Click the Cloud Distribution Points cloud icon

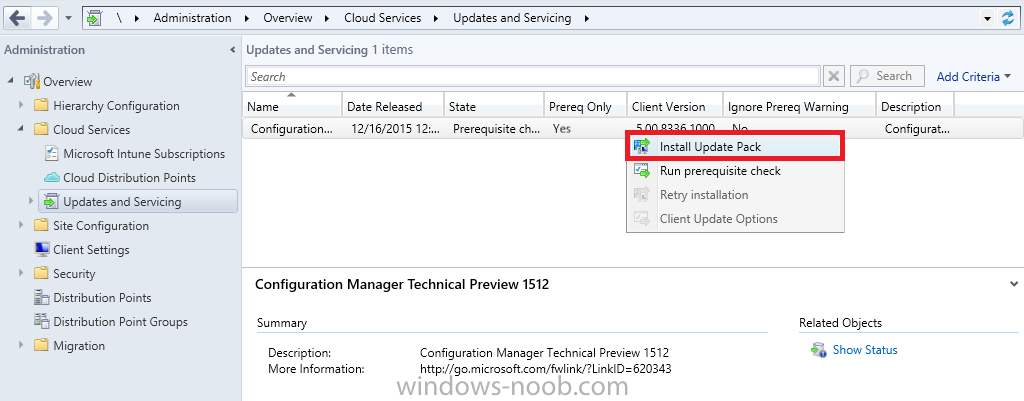52,178
